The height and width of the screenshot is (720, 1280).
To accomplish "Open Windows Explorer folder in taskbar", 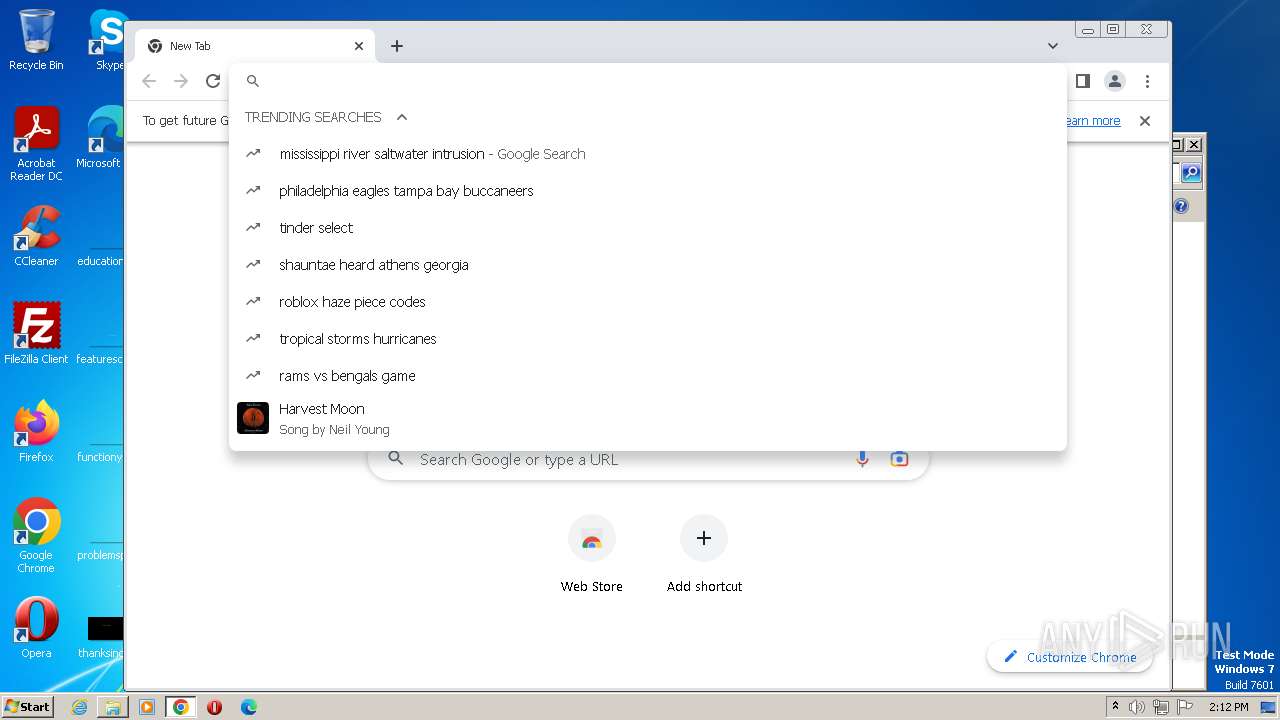I will coord(113,707).
